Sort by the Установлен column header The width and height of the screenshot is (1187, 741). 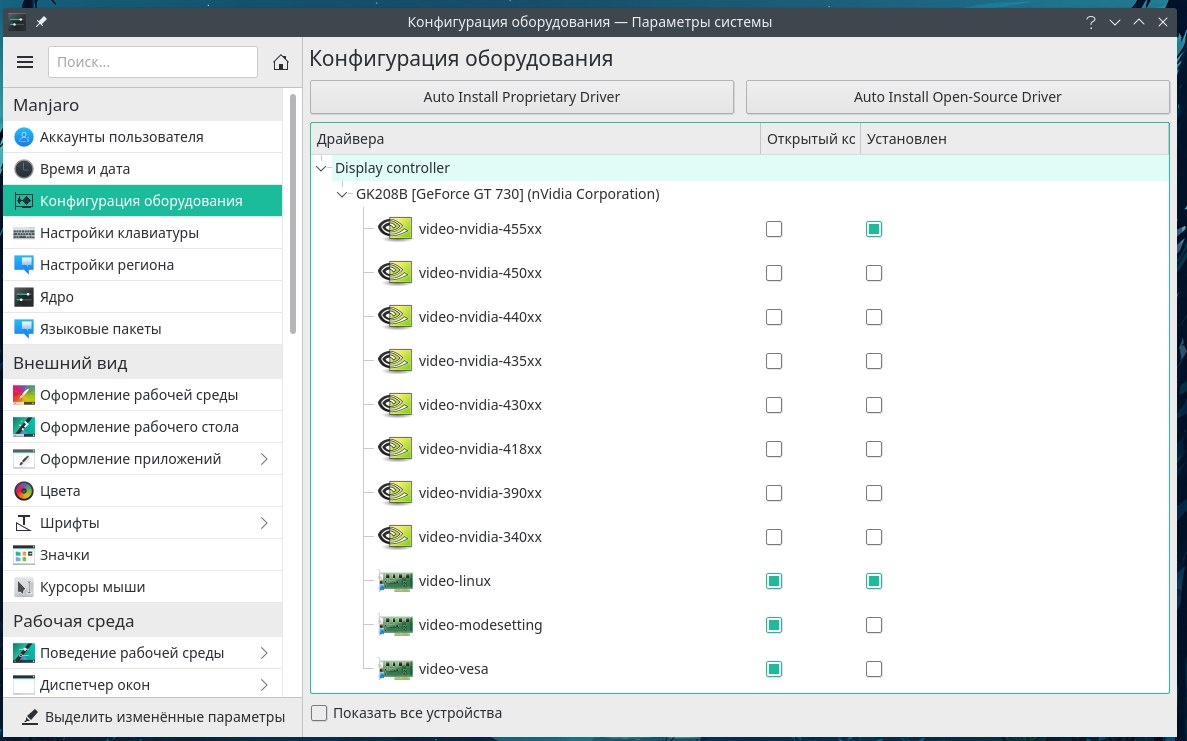[x=1014, y=139]
